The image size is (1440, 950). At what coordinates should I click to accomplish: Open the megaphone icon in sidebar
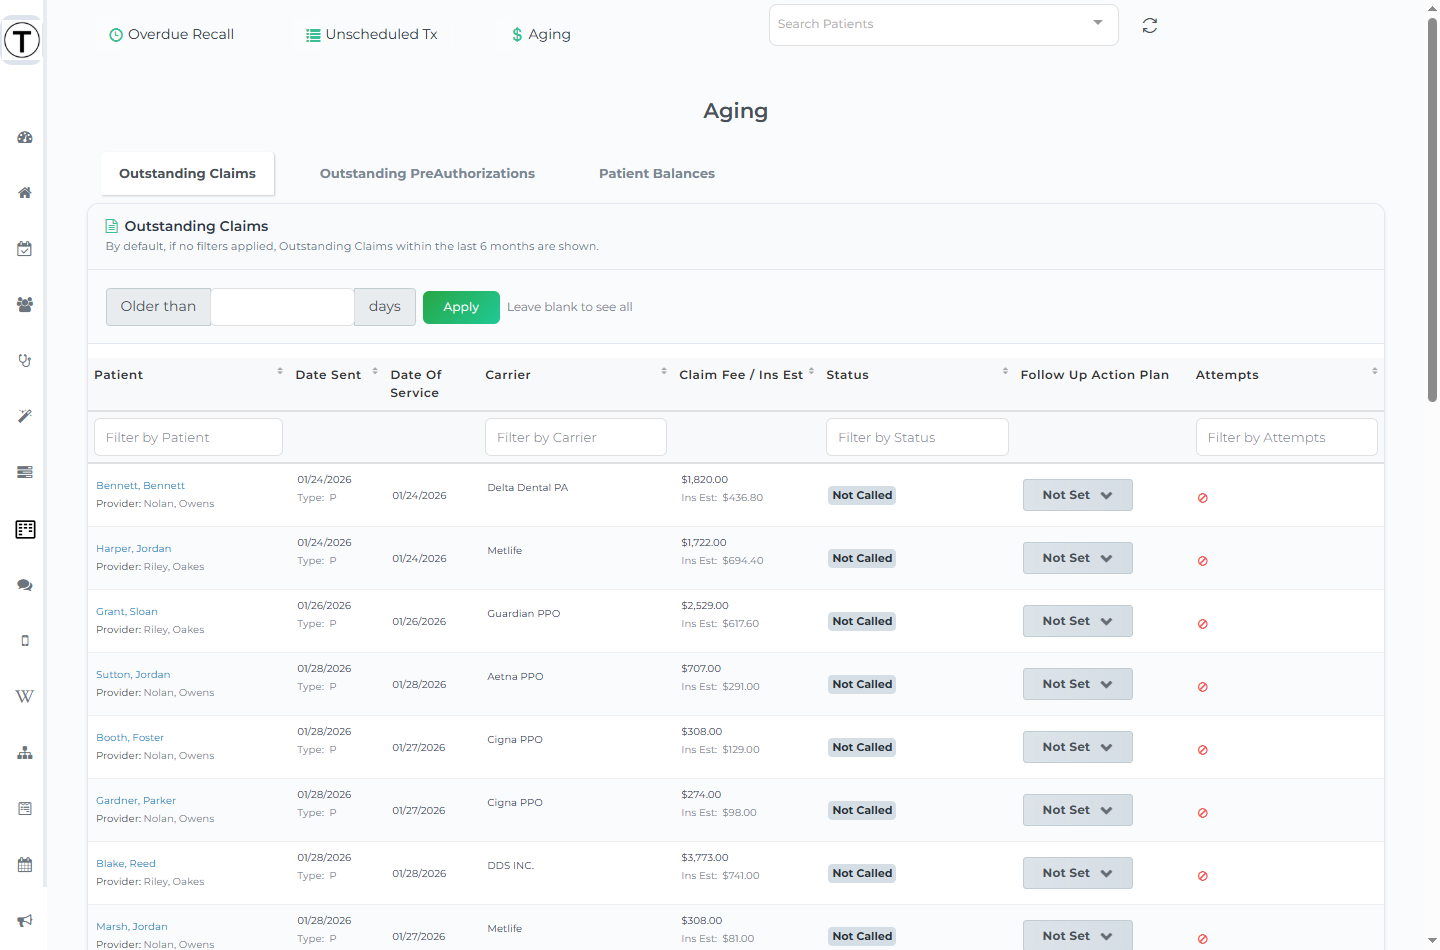click(25, 920)
